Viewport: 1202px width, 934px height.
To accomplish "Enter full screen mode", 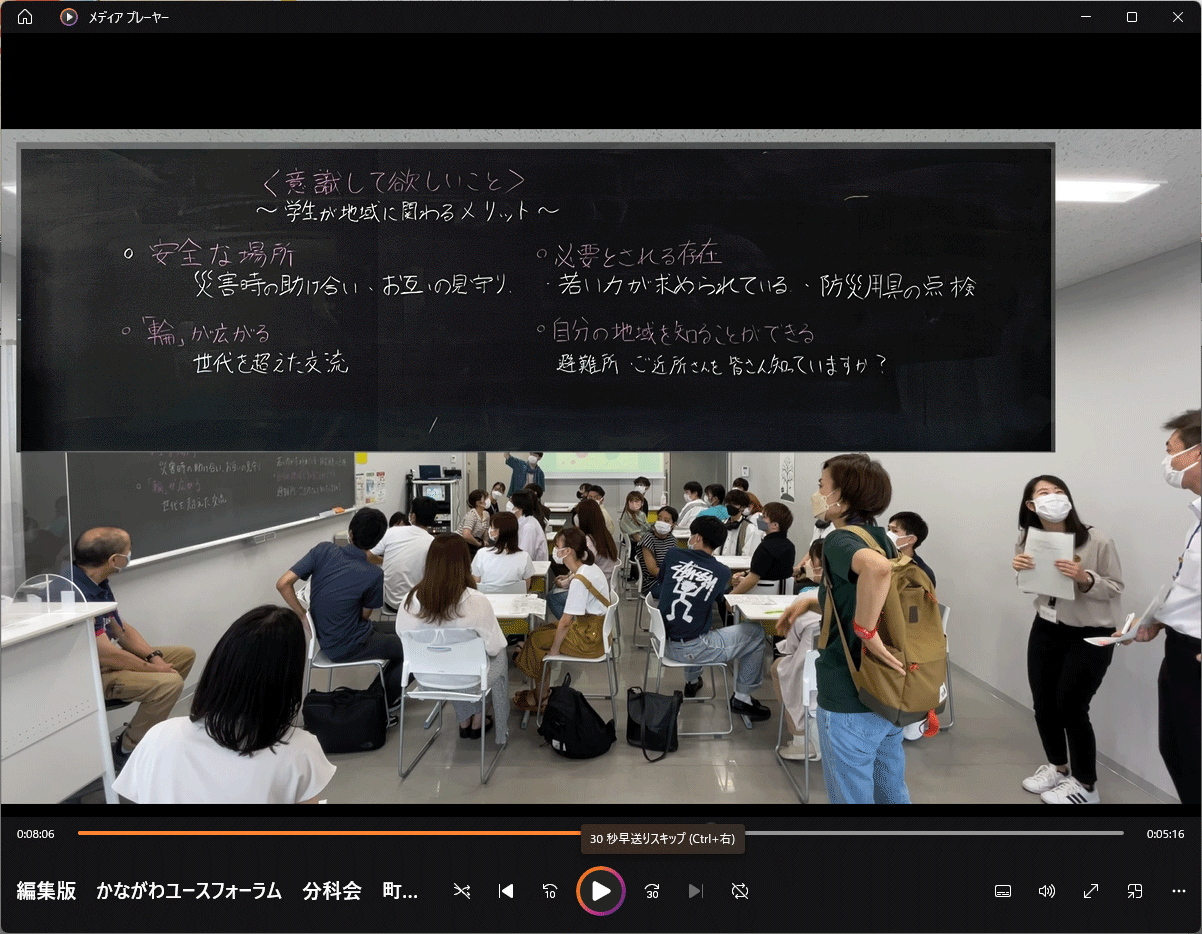I will [x=1091, y=891].
